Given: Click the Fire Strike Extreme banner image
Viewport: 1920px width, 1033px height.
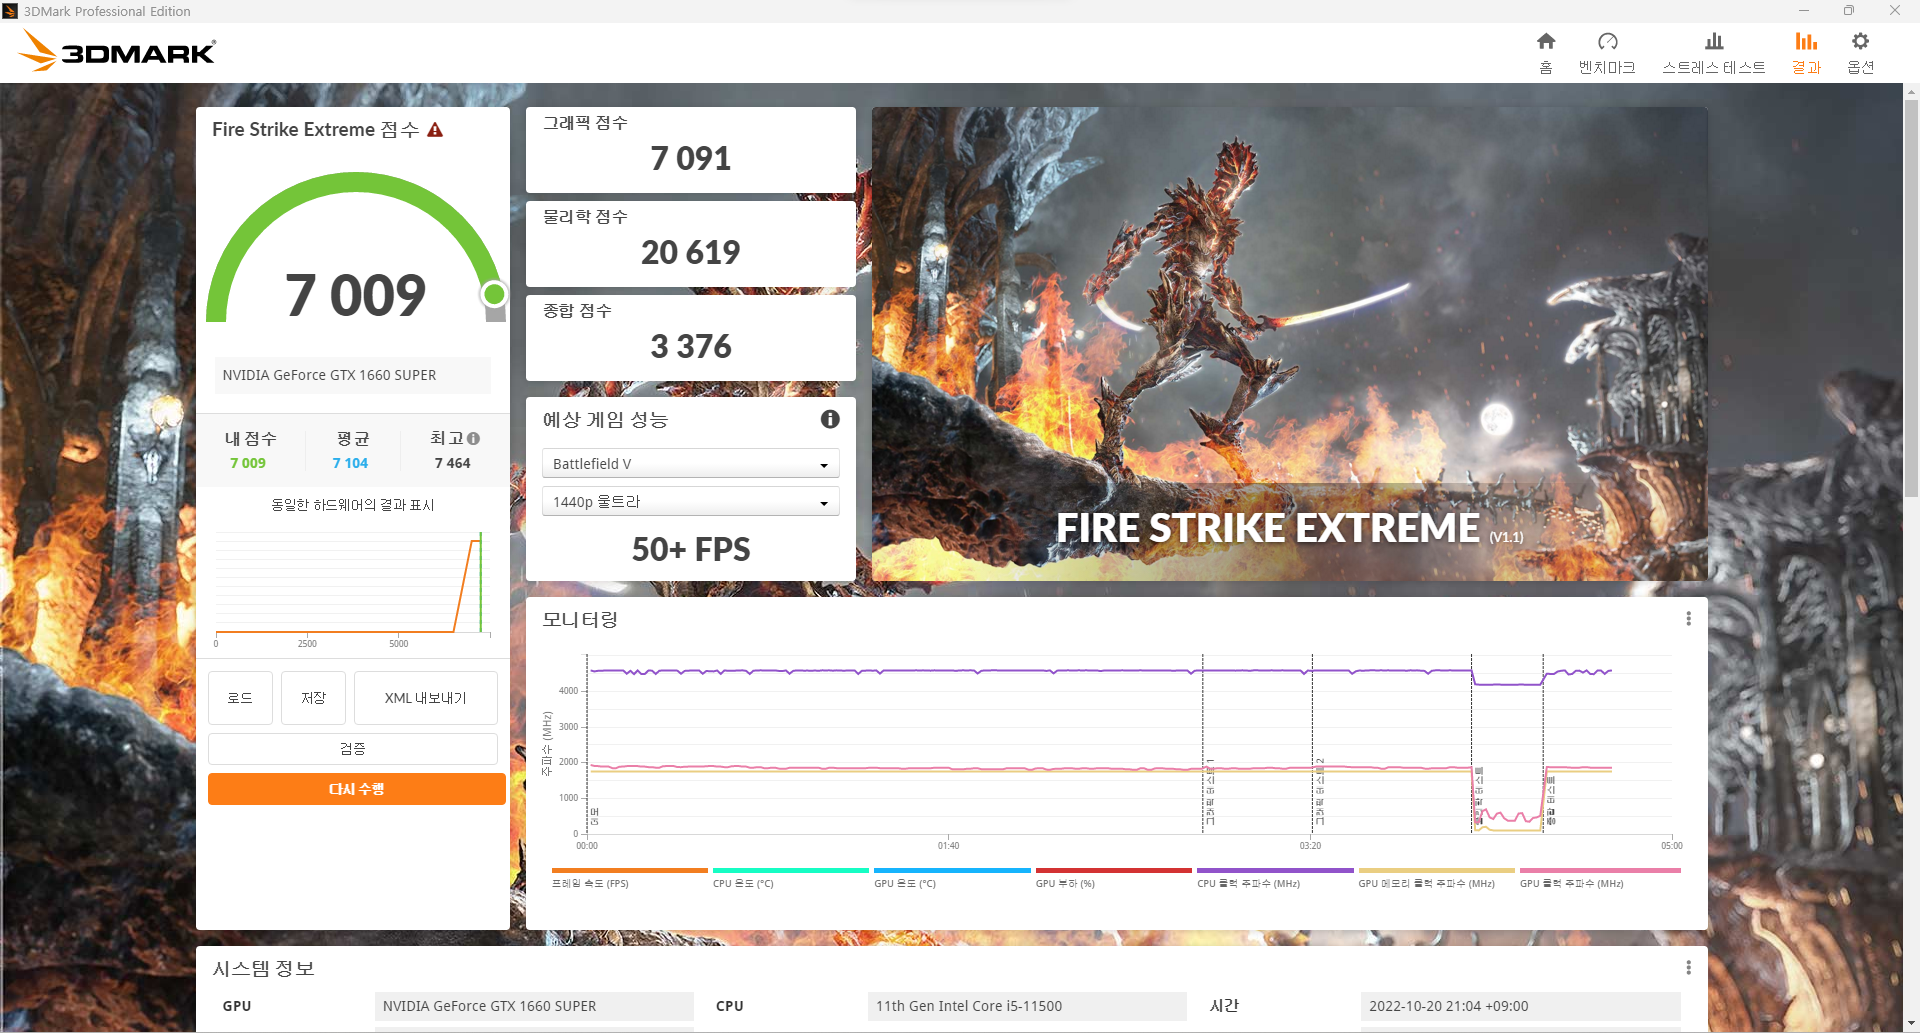Looking at the screenshot, I should [1289, 344].
